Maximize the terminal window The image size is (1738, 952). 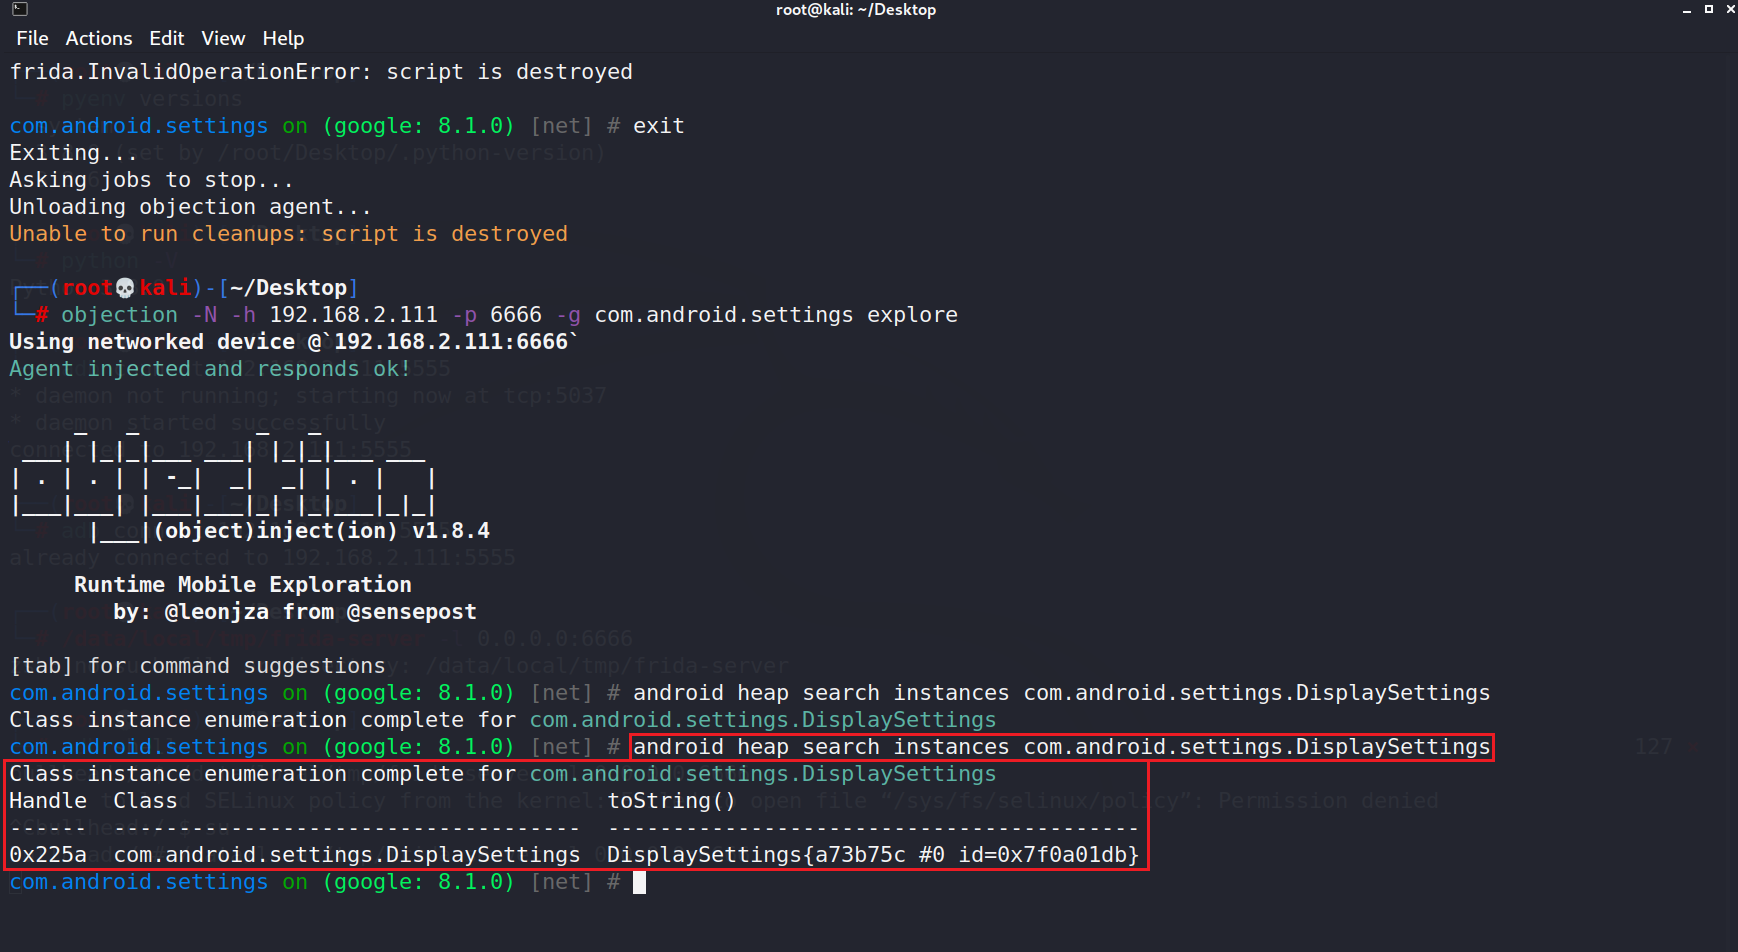(1709, 9)
